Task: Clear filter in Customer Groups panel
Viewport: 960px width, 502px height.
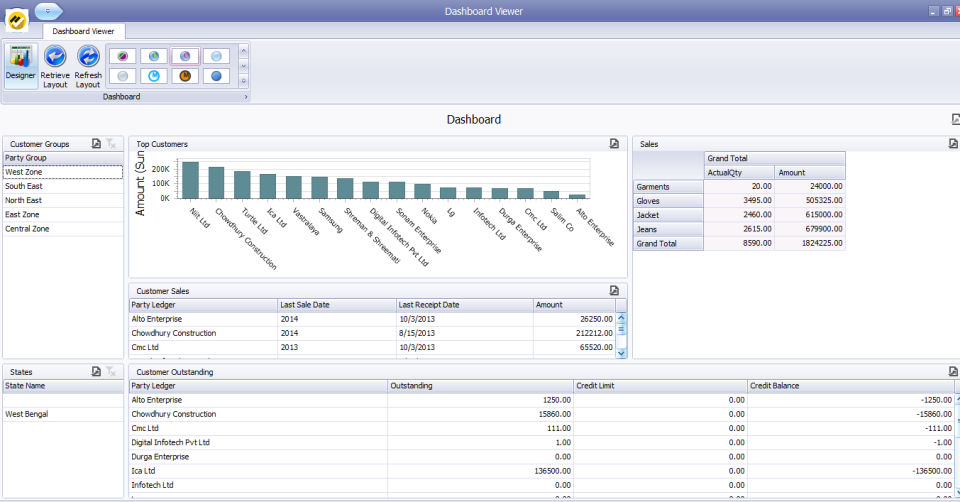Action: (x=112, y=144)
